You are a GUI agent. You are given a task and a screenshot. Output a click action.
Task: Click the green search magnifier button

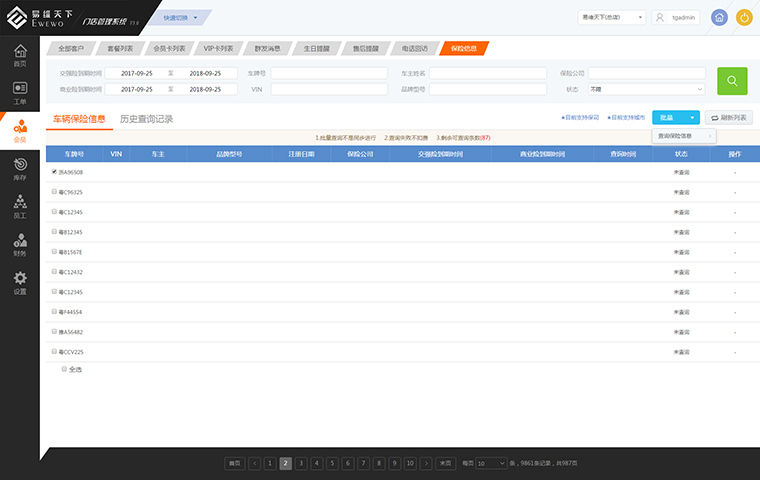[x=732, y=81]
